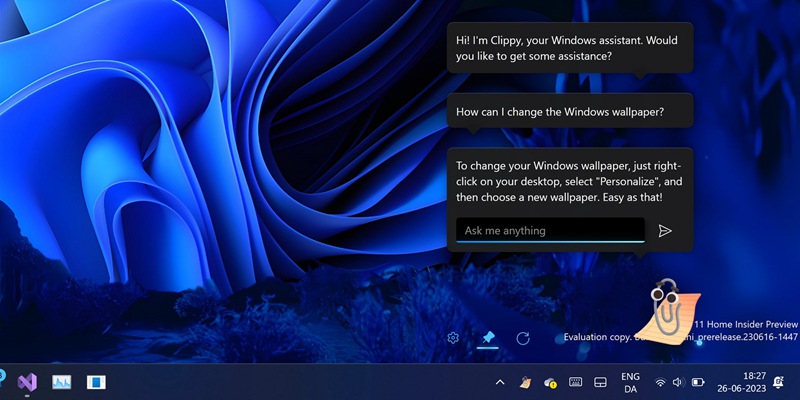800x400 pixels.
Task: Open the touch keyboard tray icon
Action: 575,382
